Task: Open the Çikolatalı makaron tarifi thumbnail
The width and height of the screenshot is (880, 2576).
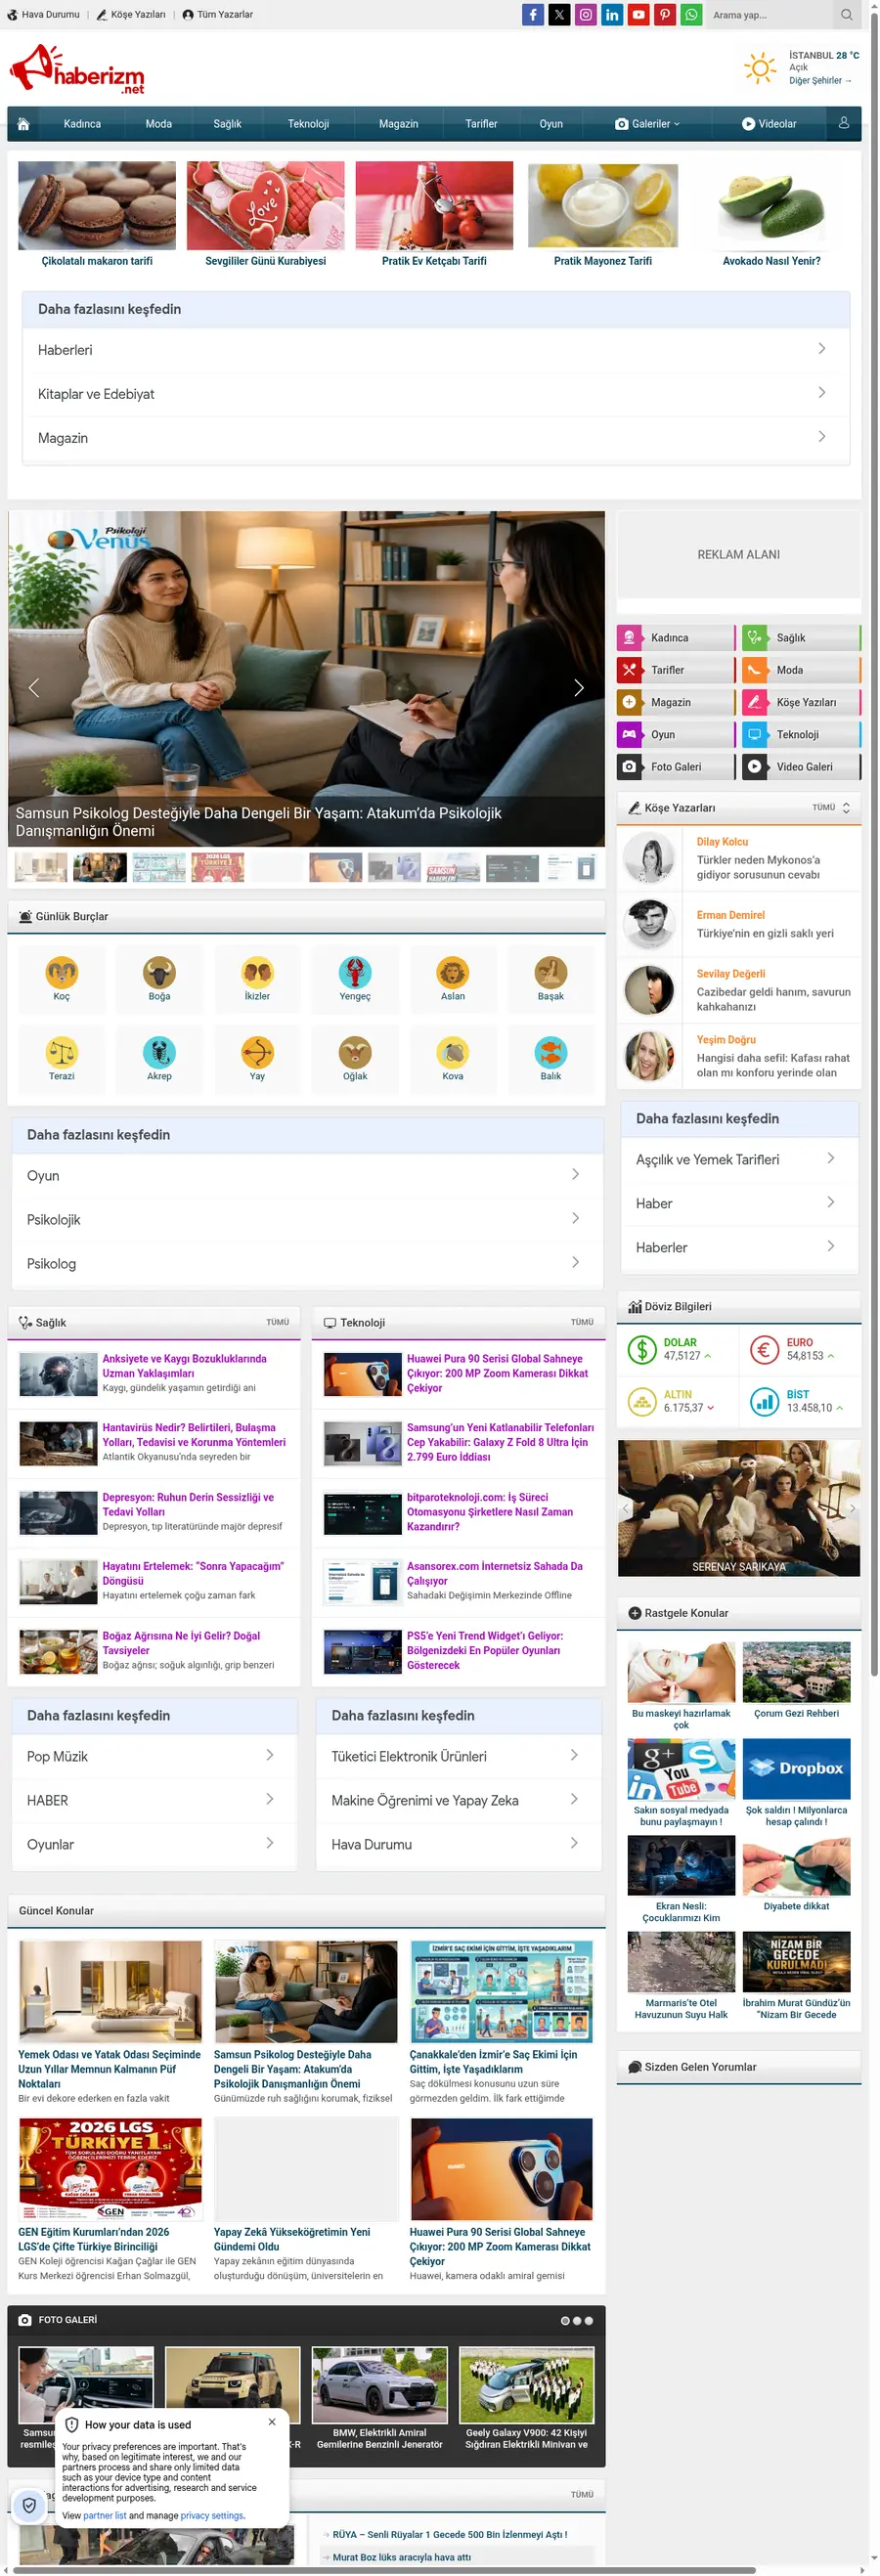Action: [x=97, y=206]
